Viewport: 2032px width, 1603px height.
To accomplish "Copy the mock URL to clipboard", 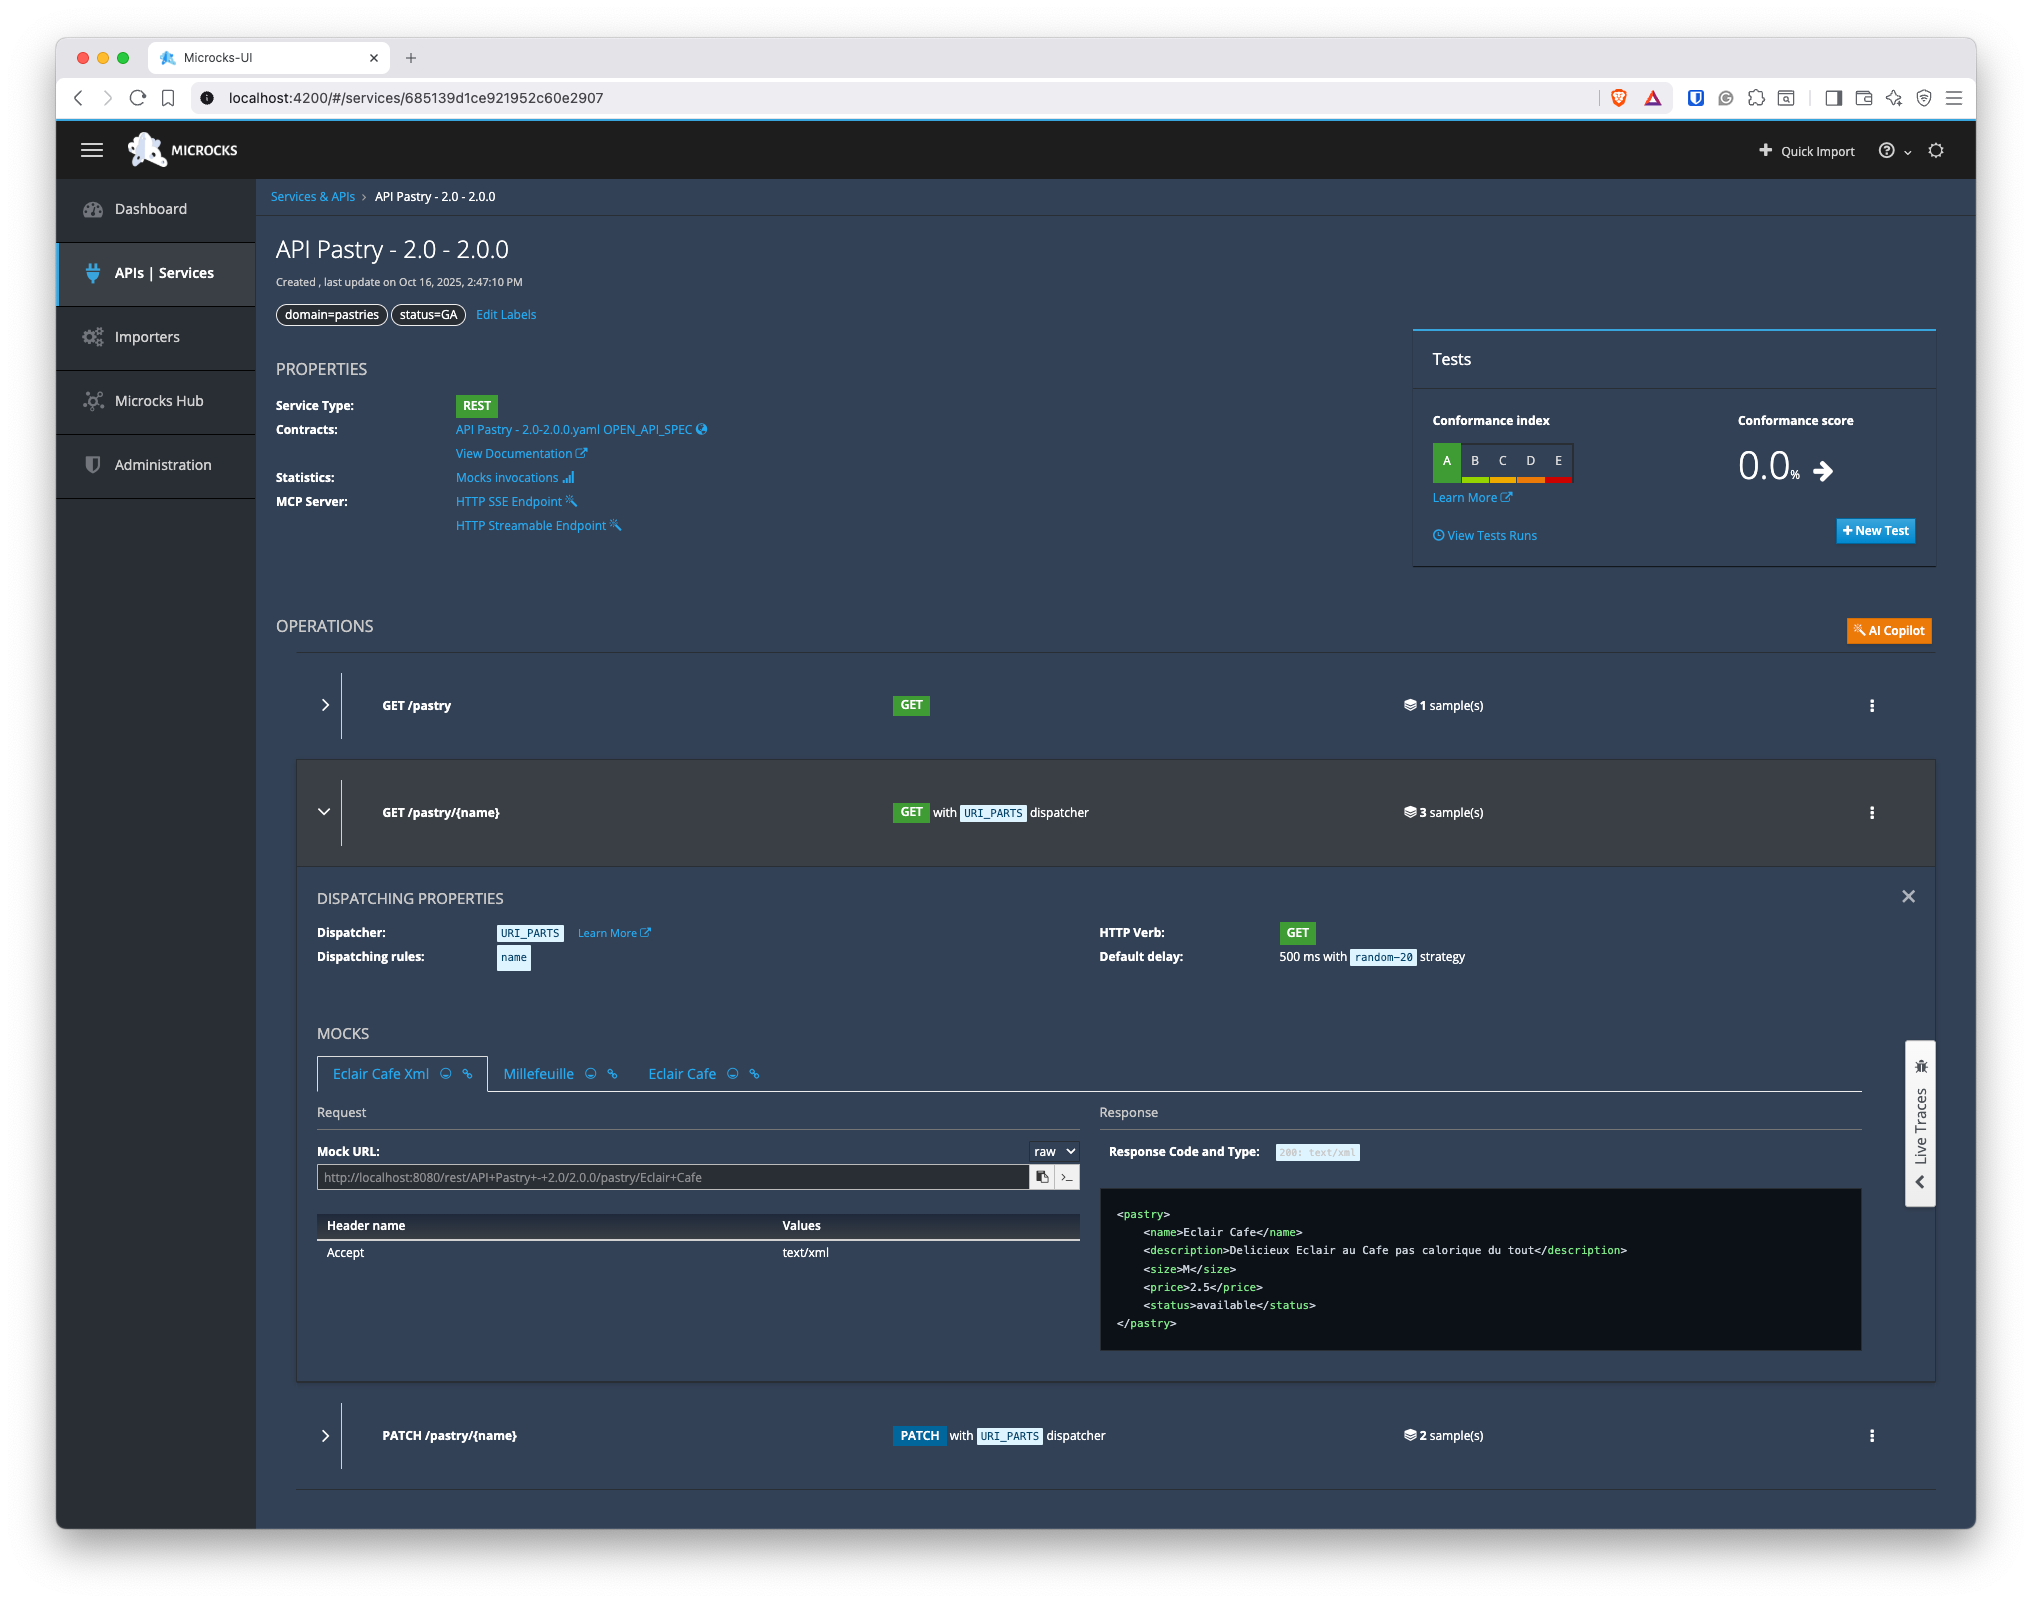I will [1042, 1177].
